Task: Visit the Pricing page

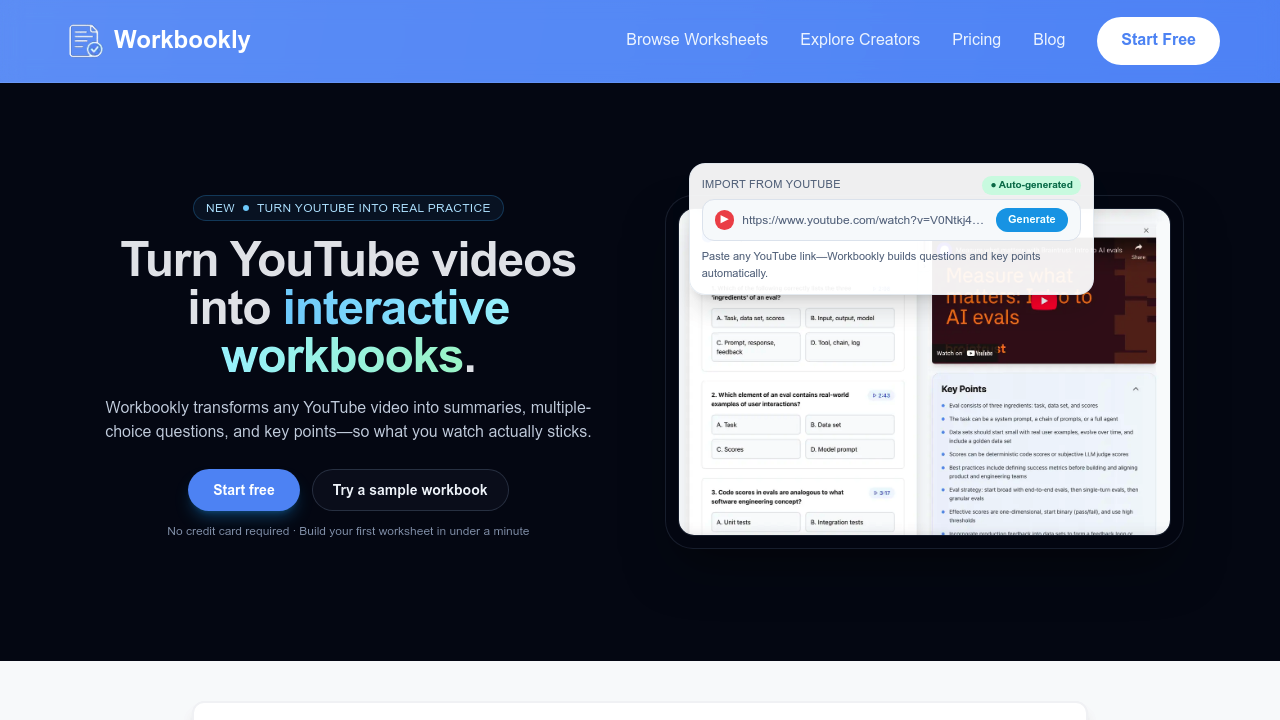Action: click(976, 40)
